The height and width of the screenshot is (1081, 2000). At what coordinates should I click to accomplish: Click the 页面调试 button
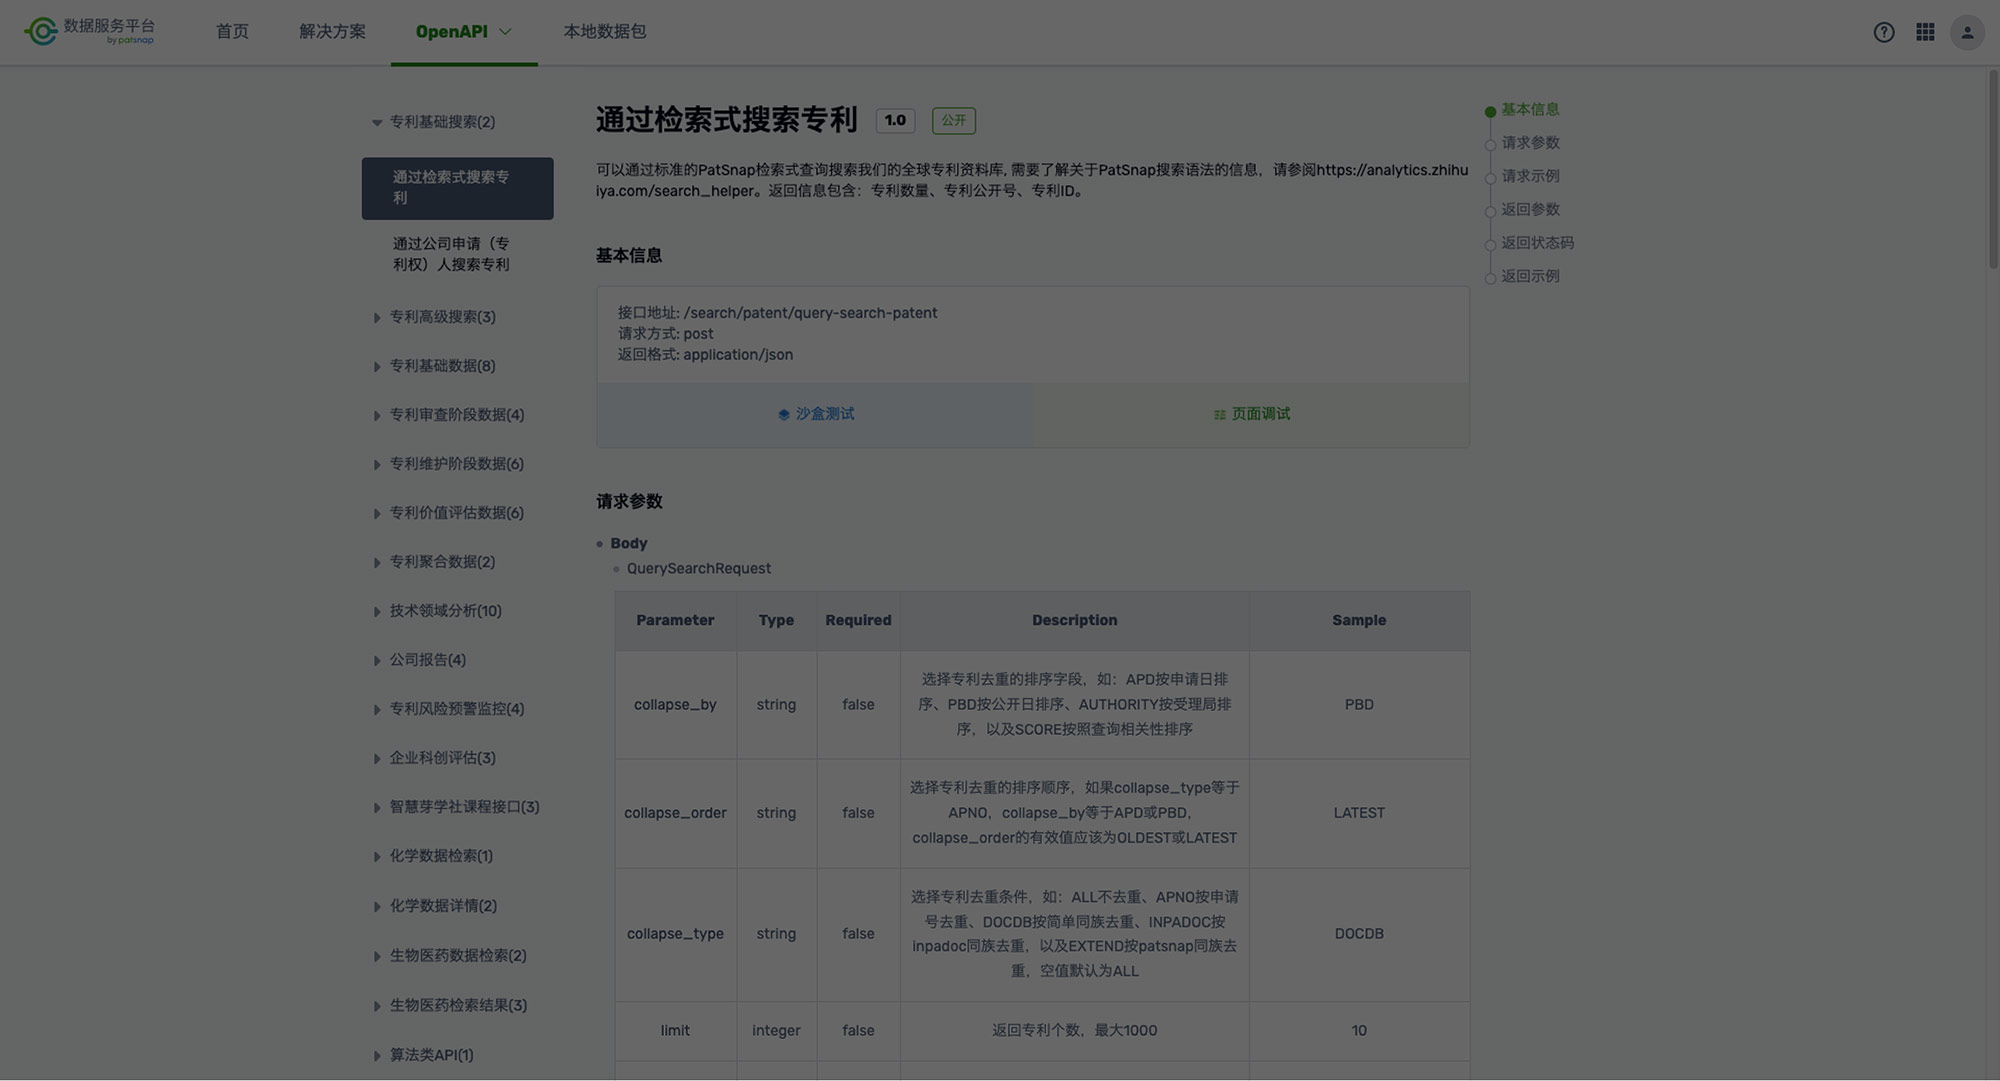[1260, 414]
